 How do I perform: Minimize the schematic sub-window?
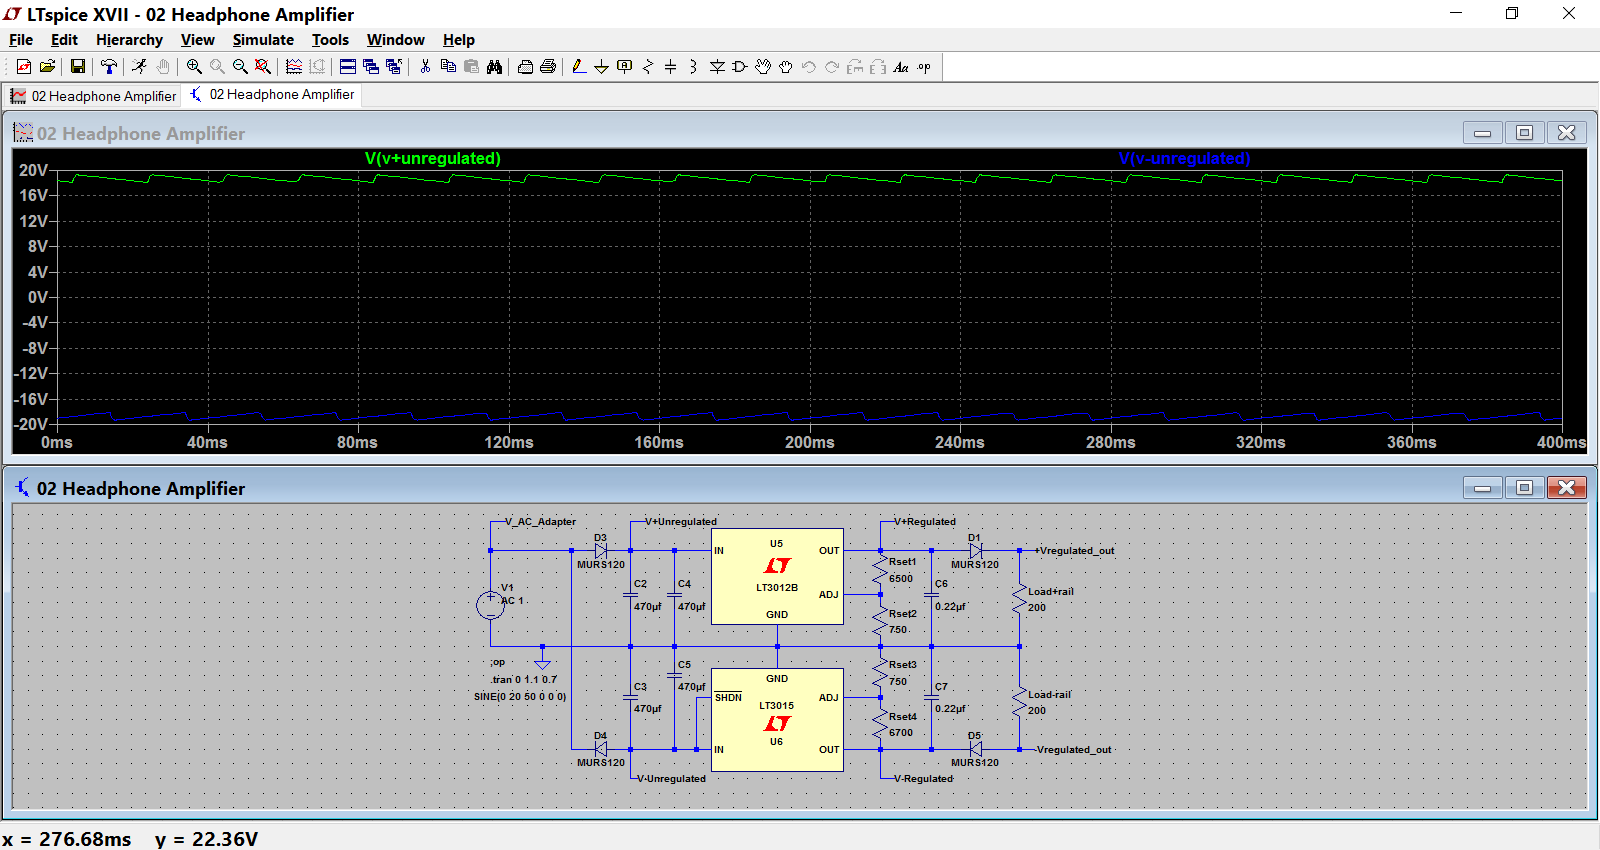[1482, 488]
